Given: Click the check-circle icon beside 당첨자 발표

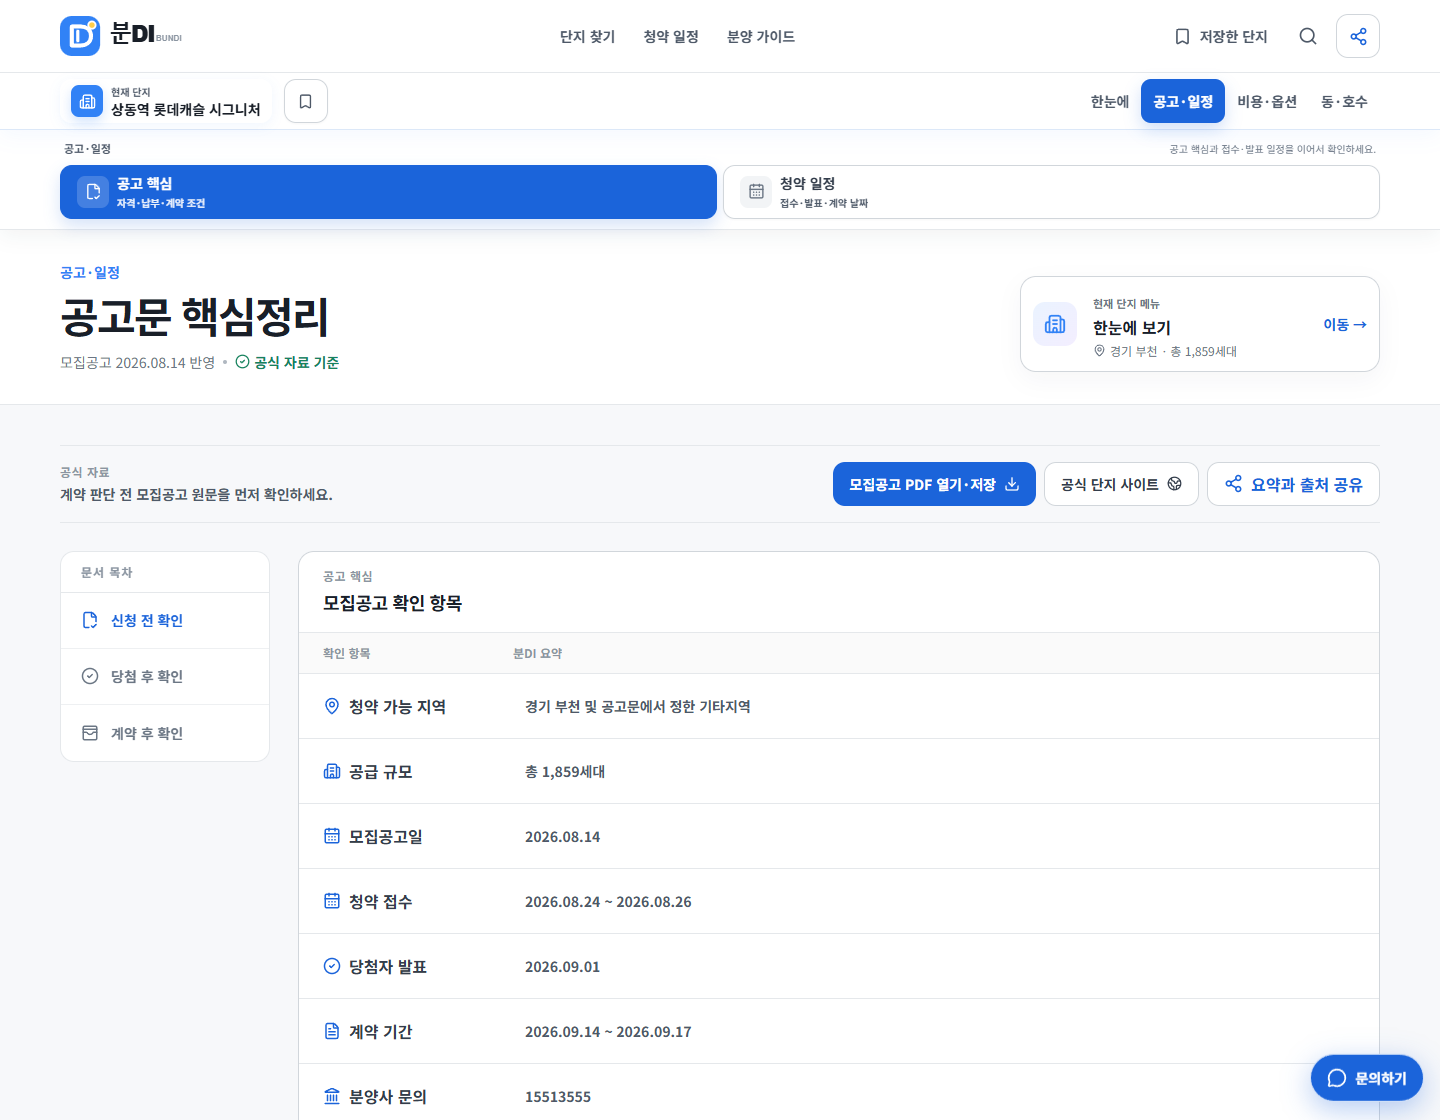Looking at the screenshot, I should pyautogui.click(x=332, y=966).
